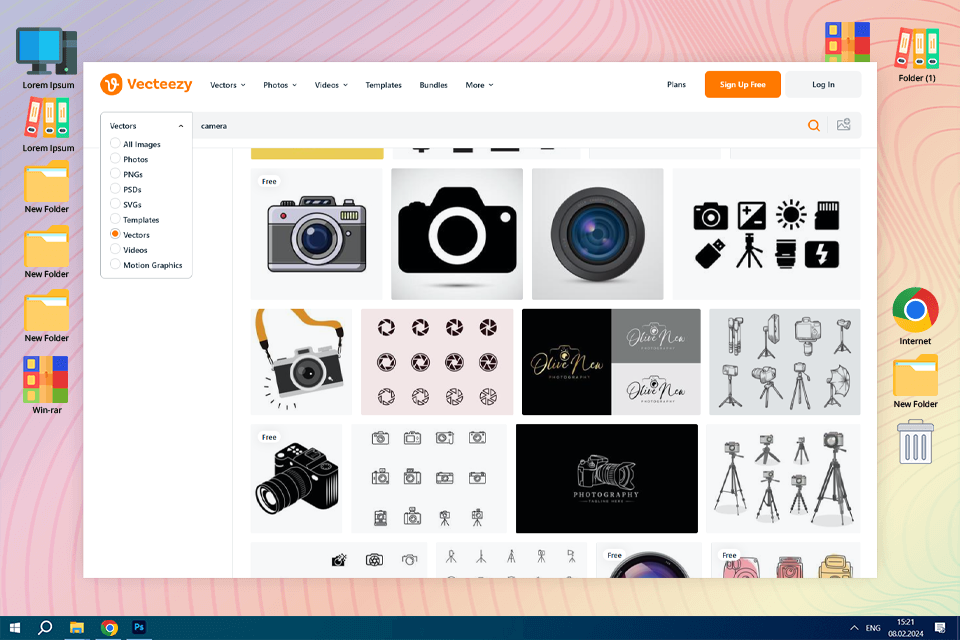
Task: Open the Recycle Bin desktop icon
Action: [x=915, y=442]
